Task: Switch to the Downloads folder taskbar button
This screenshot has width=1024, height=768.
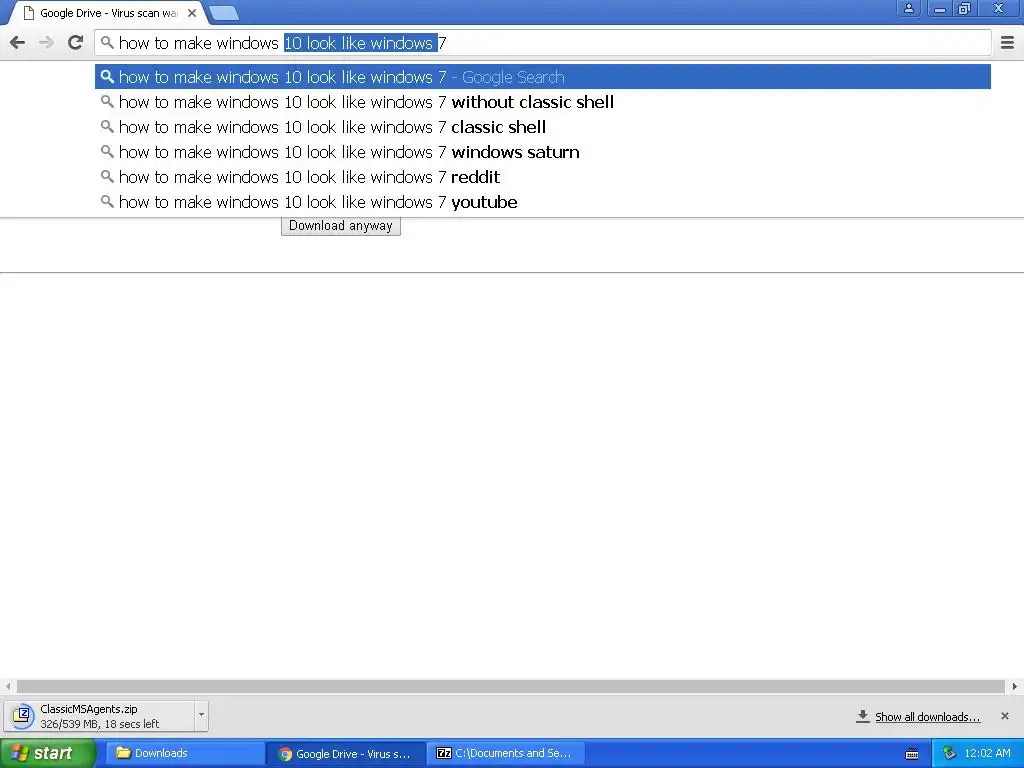Action: [x=185, y=754]
